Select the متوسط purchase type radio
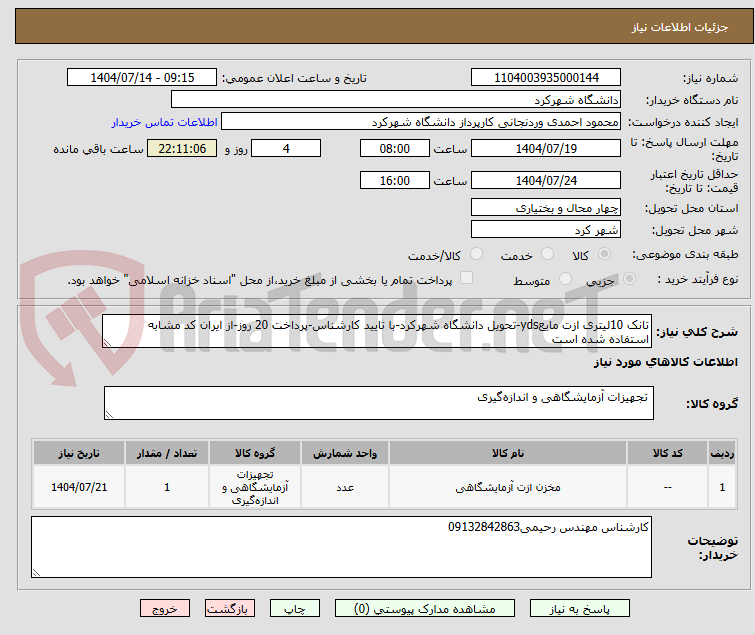Image resolution: width=755 pixels, height=635 pixels. coord(565,279)
